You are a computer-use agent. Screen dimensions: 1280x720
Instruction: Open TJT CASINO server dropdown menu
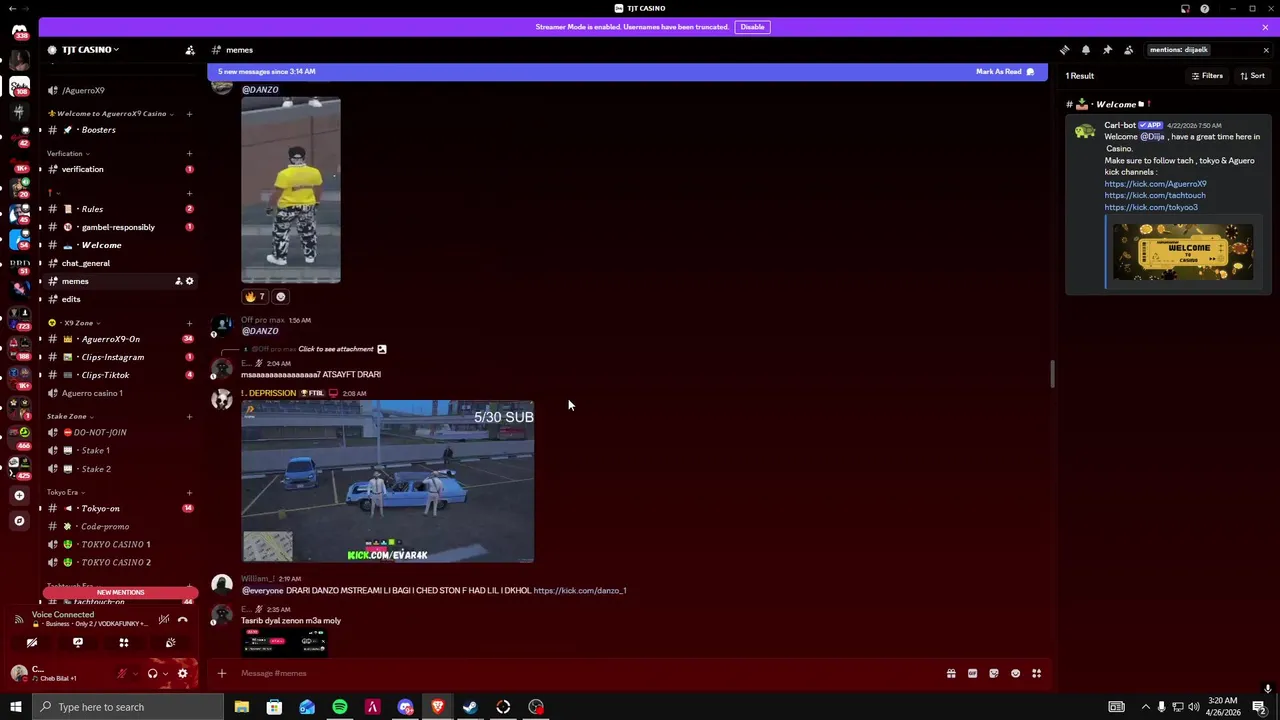pos(90,50)
